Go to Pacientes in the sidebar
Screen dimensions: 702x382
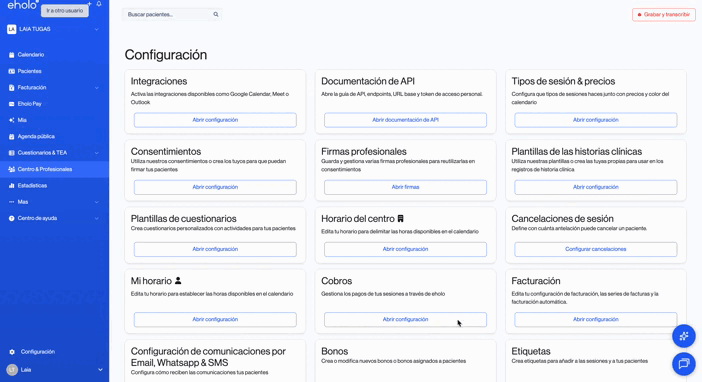pos(29,71)
